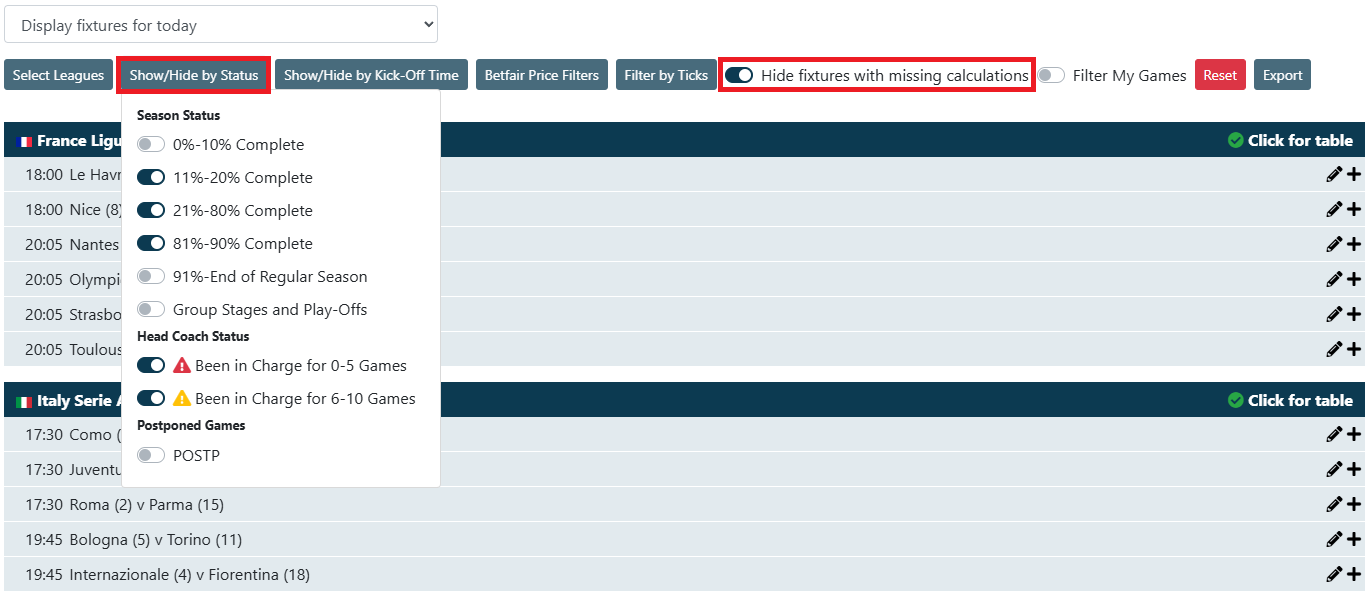Click pencil icon on Internazionale v Fiorentina row
The image size is (1367, 594).
[x=1333, y=575]
